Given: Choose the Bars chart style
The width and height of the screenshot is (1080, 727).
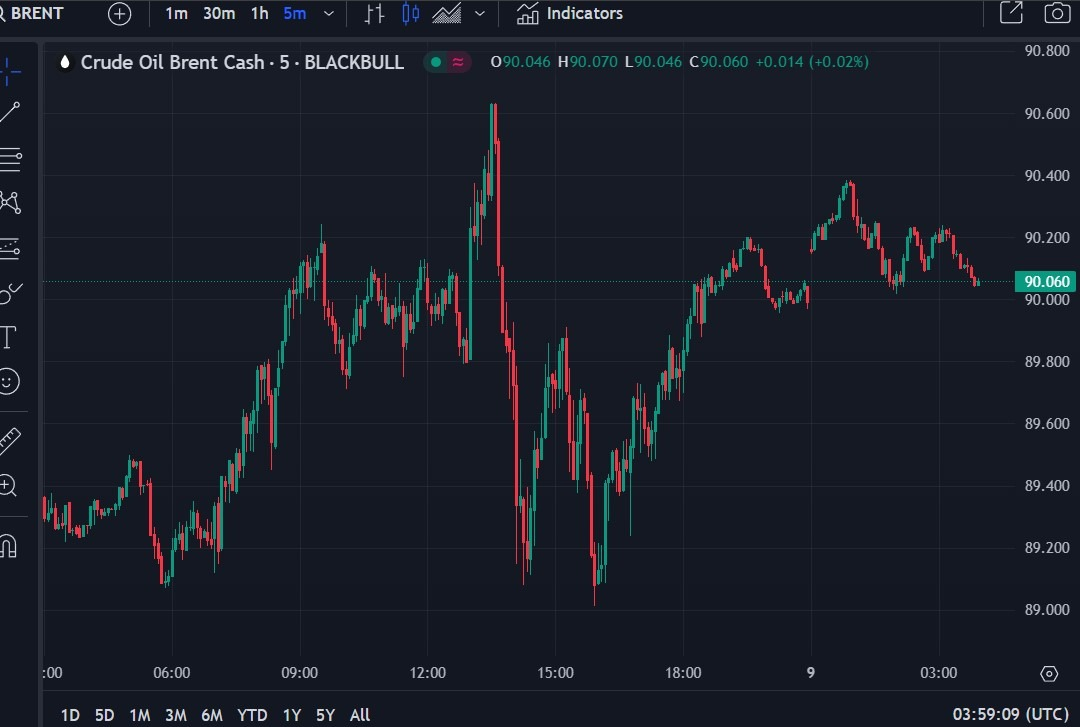Looking at the screenshot, I should (375, 13).
